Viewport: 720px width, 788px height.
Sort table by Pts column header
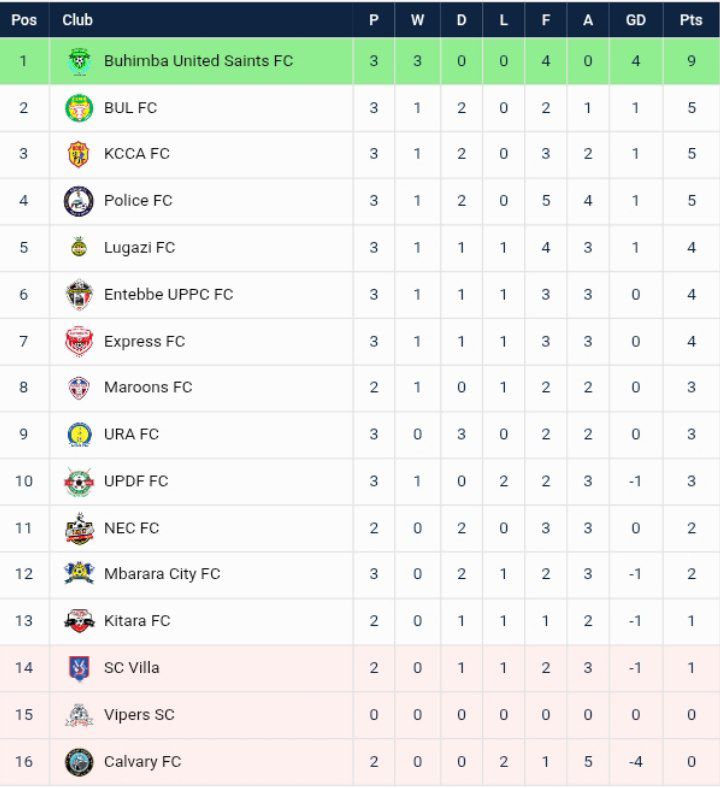[x=691, y=20]
